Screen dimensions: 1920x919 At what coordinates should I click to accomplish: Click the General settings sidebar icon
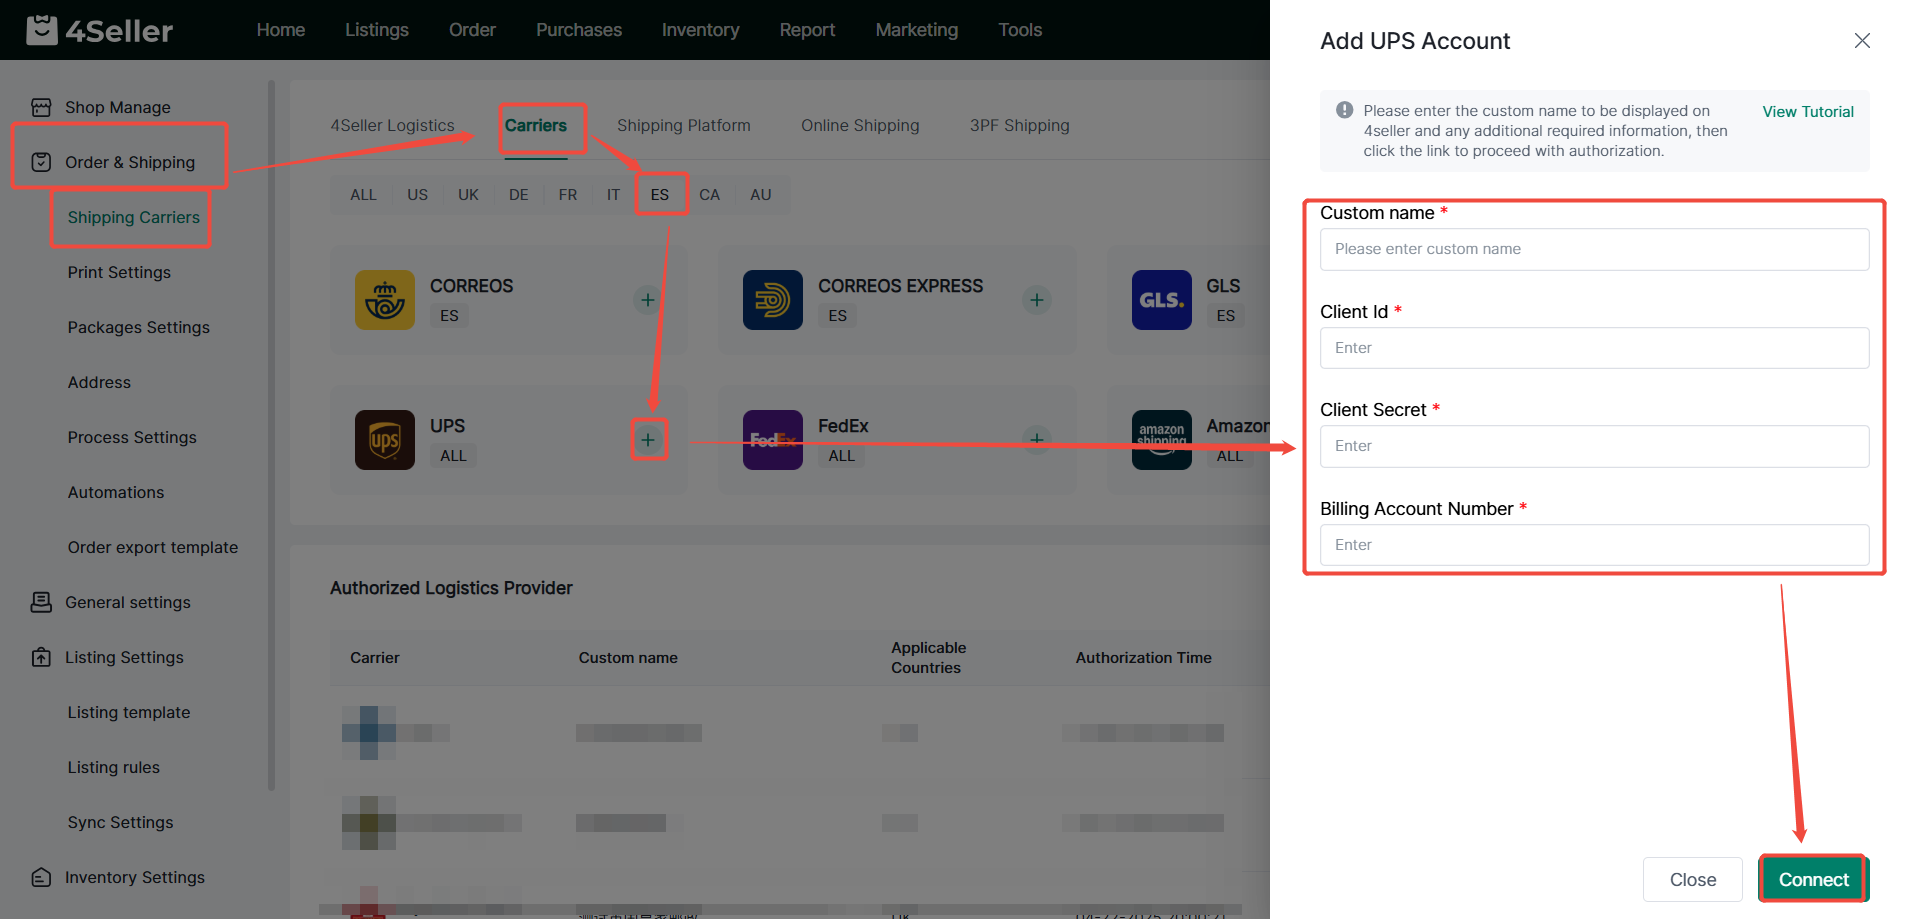coord(41,602)
